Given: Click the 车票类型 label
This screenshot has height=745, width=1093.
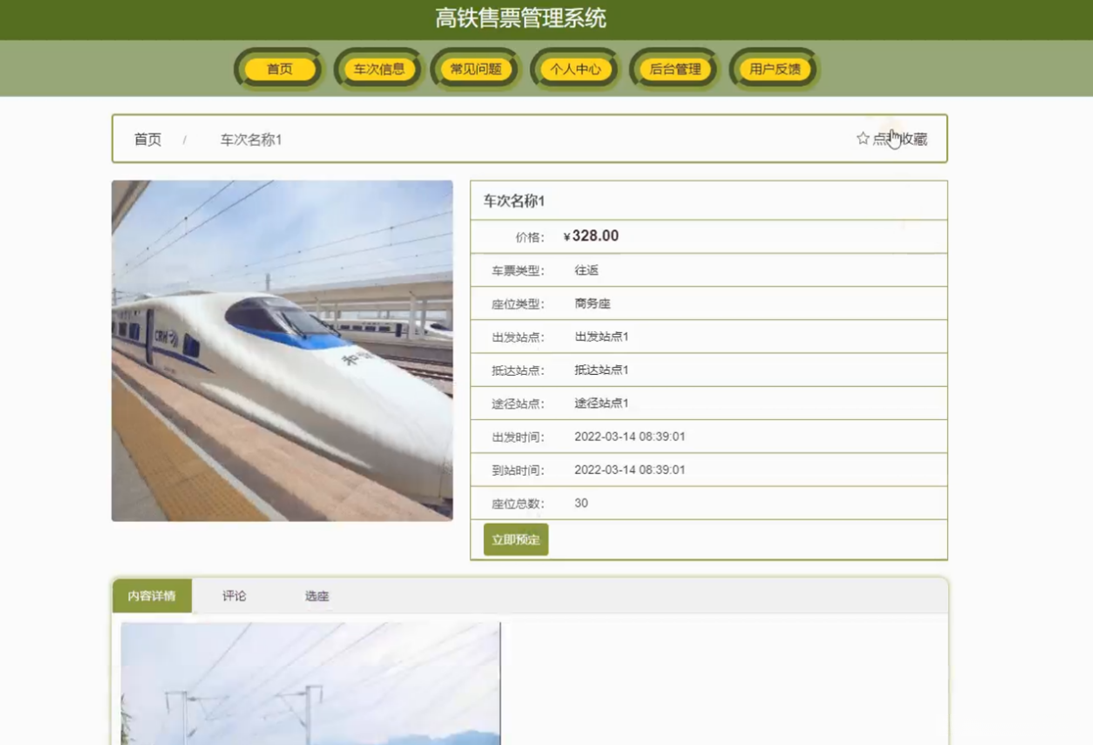Looking at the screenshot, I should click(x=518, y=270).
